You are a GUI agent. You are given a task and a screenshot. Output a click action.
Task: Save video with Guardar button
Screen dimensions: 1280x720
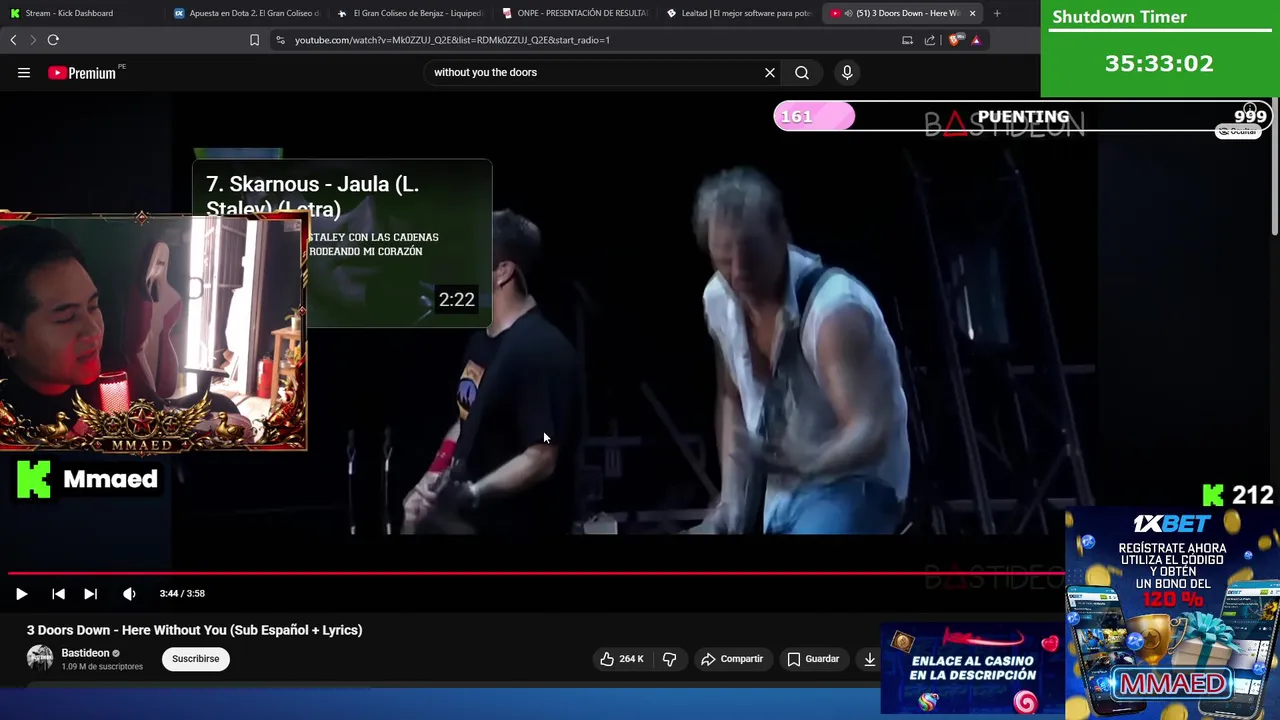click(813, 659)
